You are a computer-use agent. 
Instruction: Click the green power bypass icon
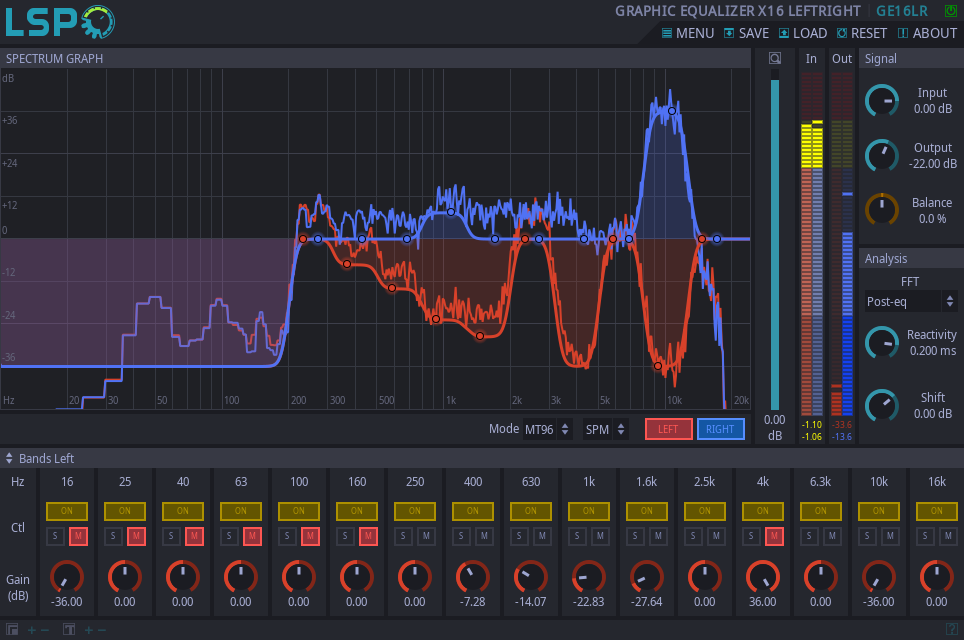[x=950, y=11]
